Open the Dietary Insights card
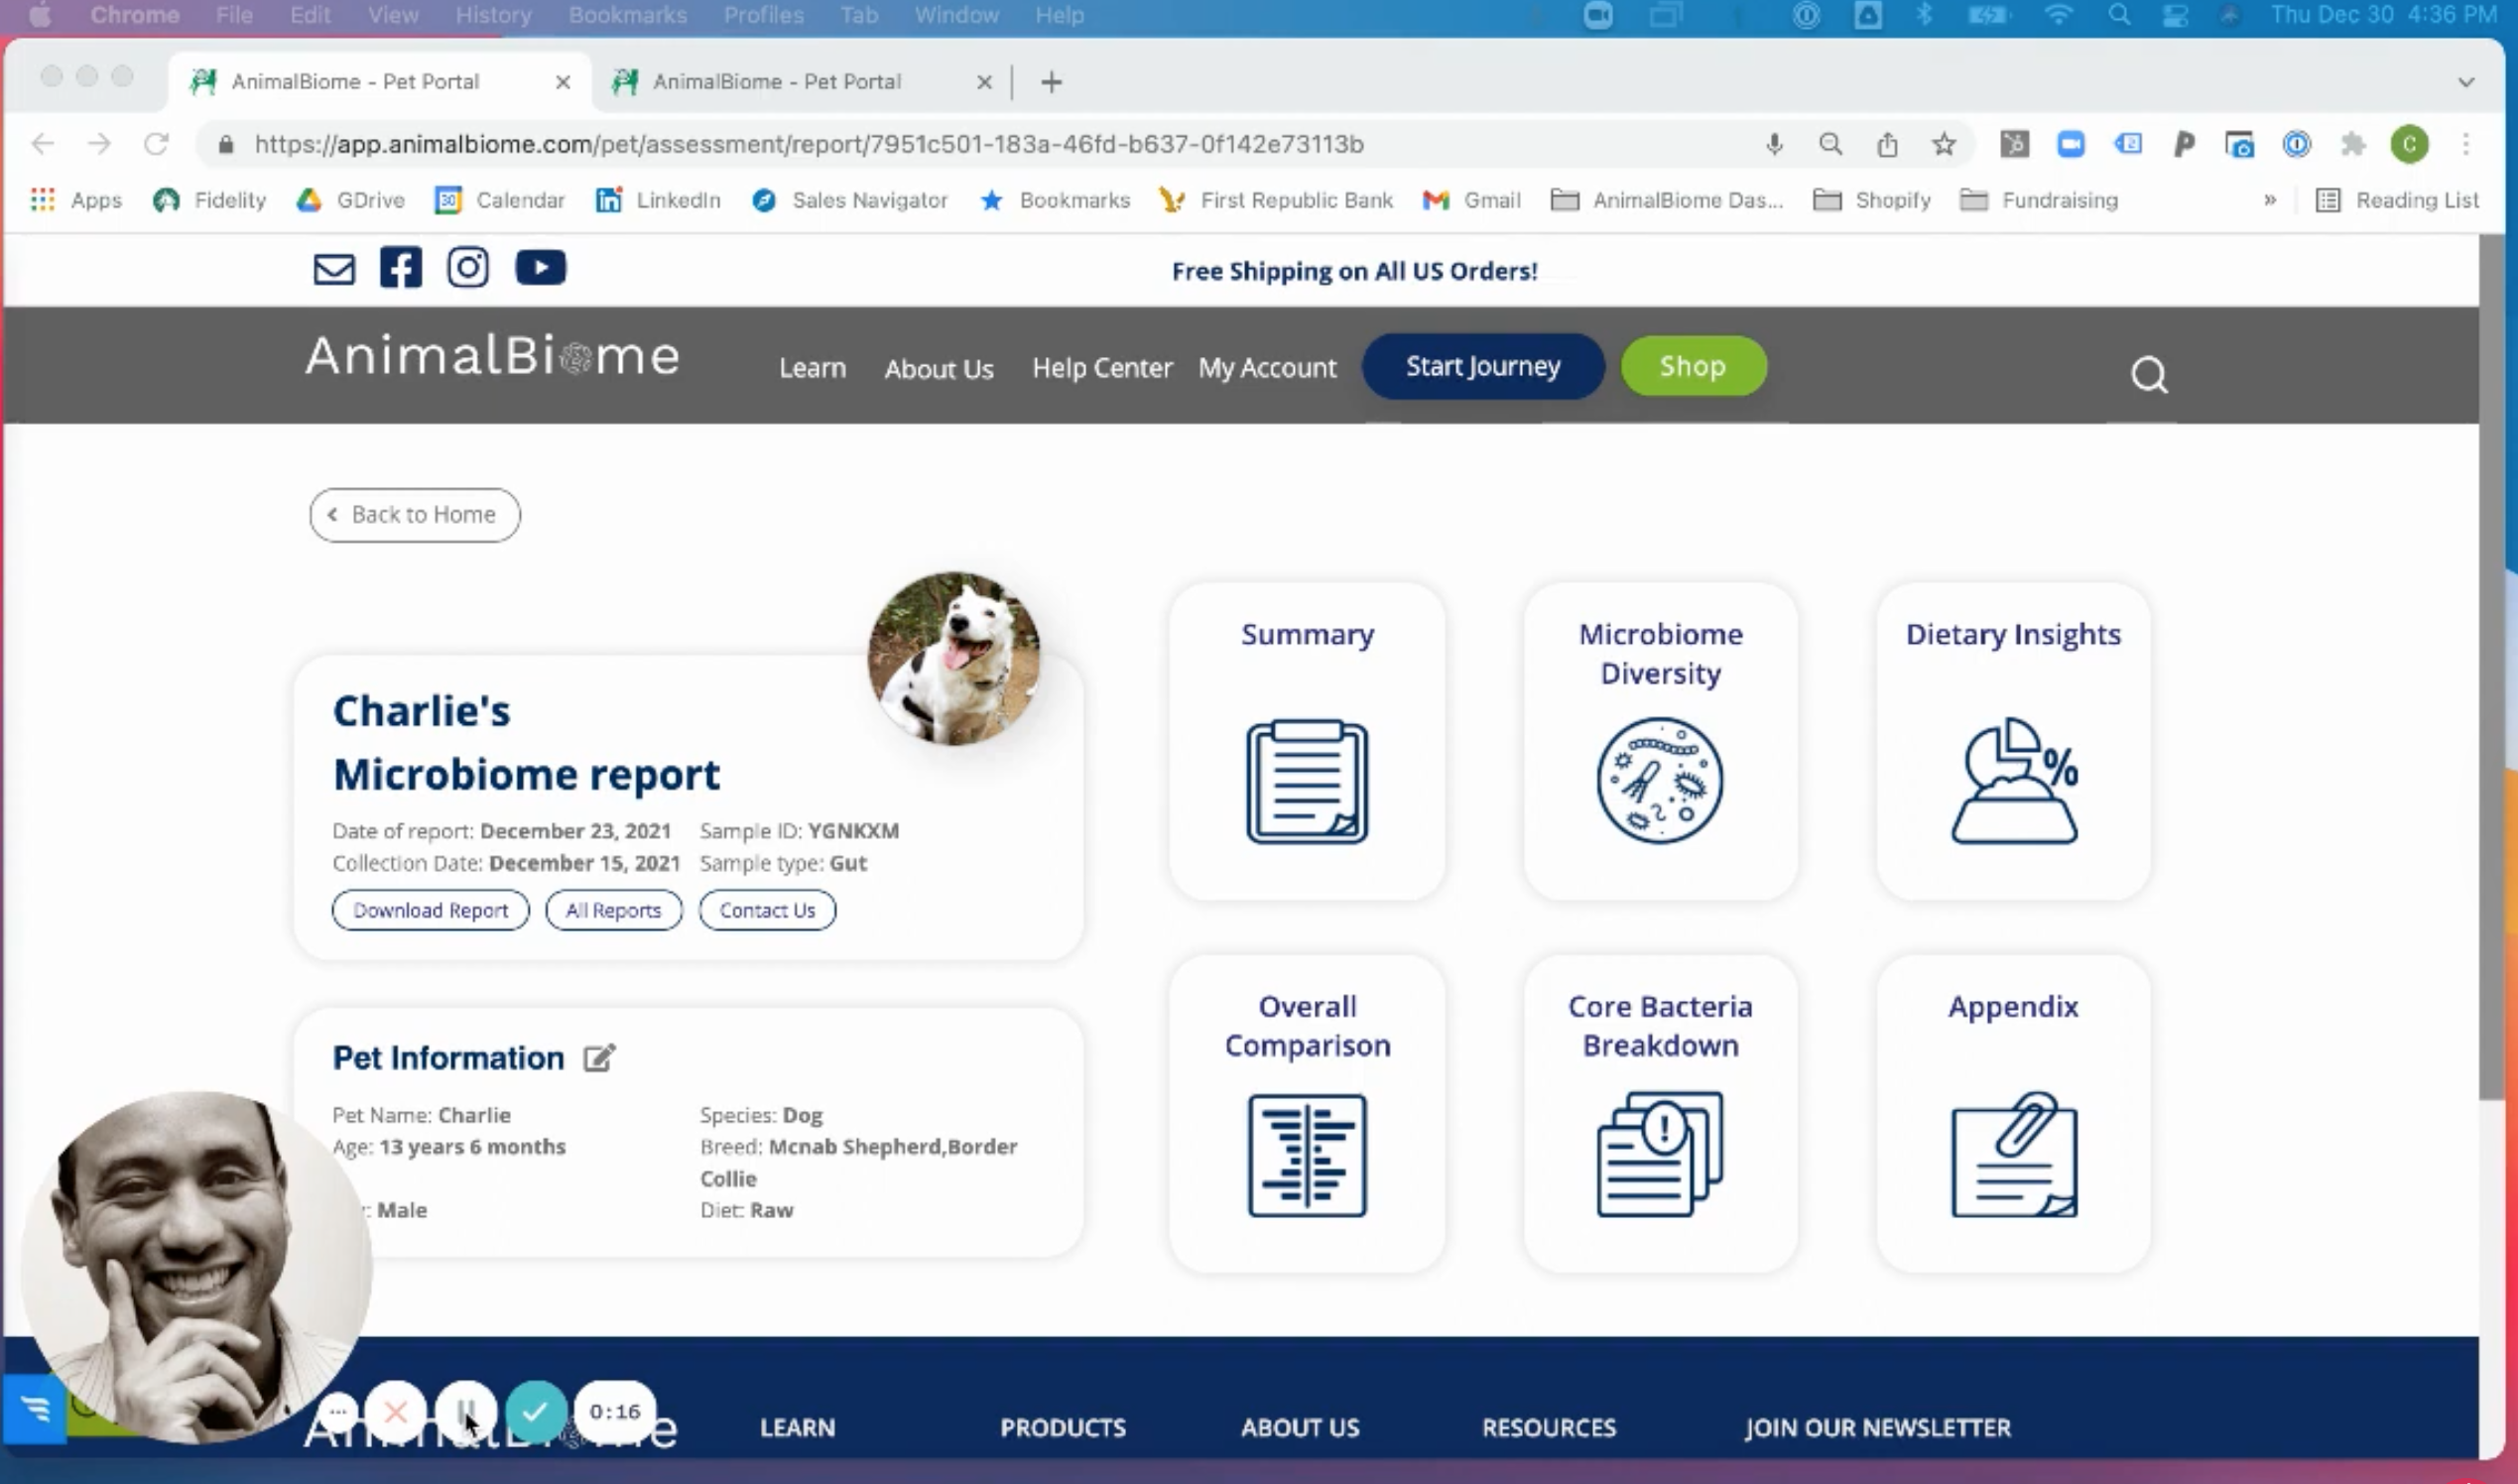Image resolution: width=2518 pixels, height=1484 pixels. tap(2013, 741)
